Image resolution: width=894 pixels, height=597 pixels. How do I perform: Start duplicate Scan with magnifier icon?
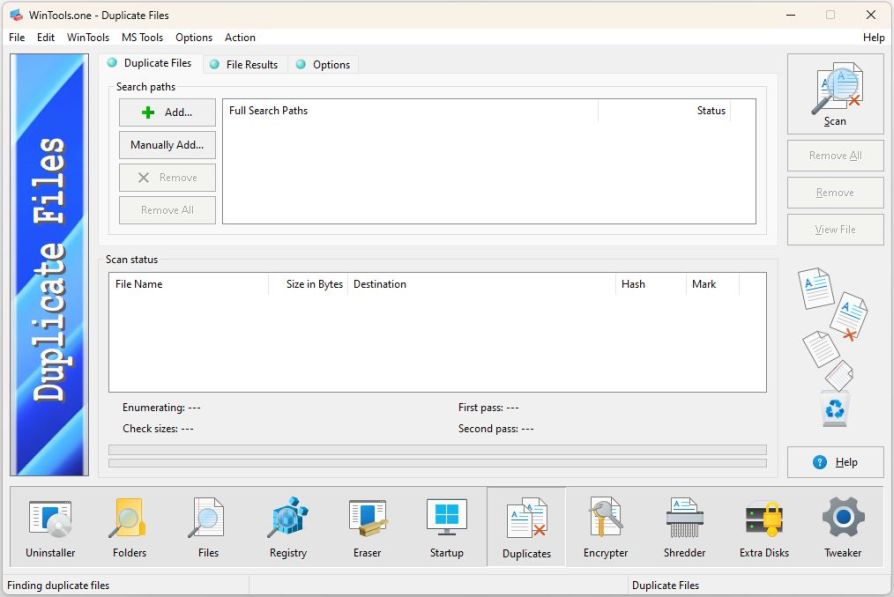click(x=835, y=95)
